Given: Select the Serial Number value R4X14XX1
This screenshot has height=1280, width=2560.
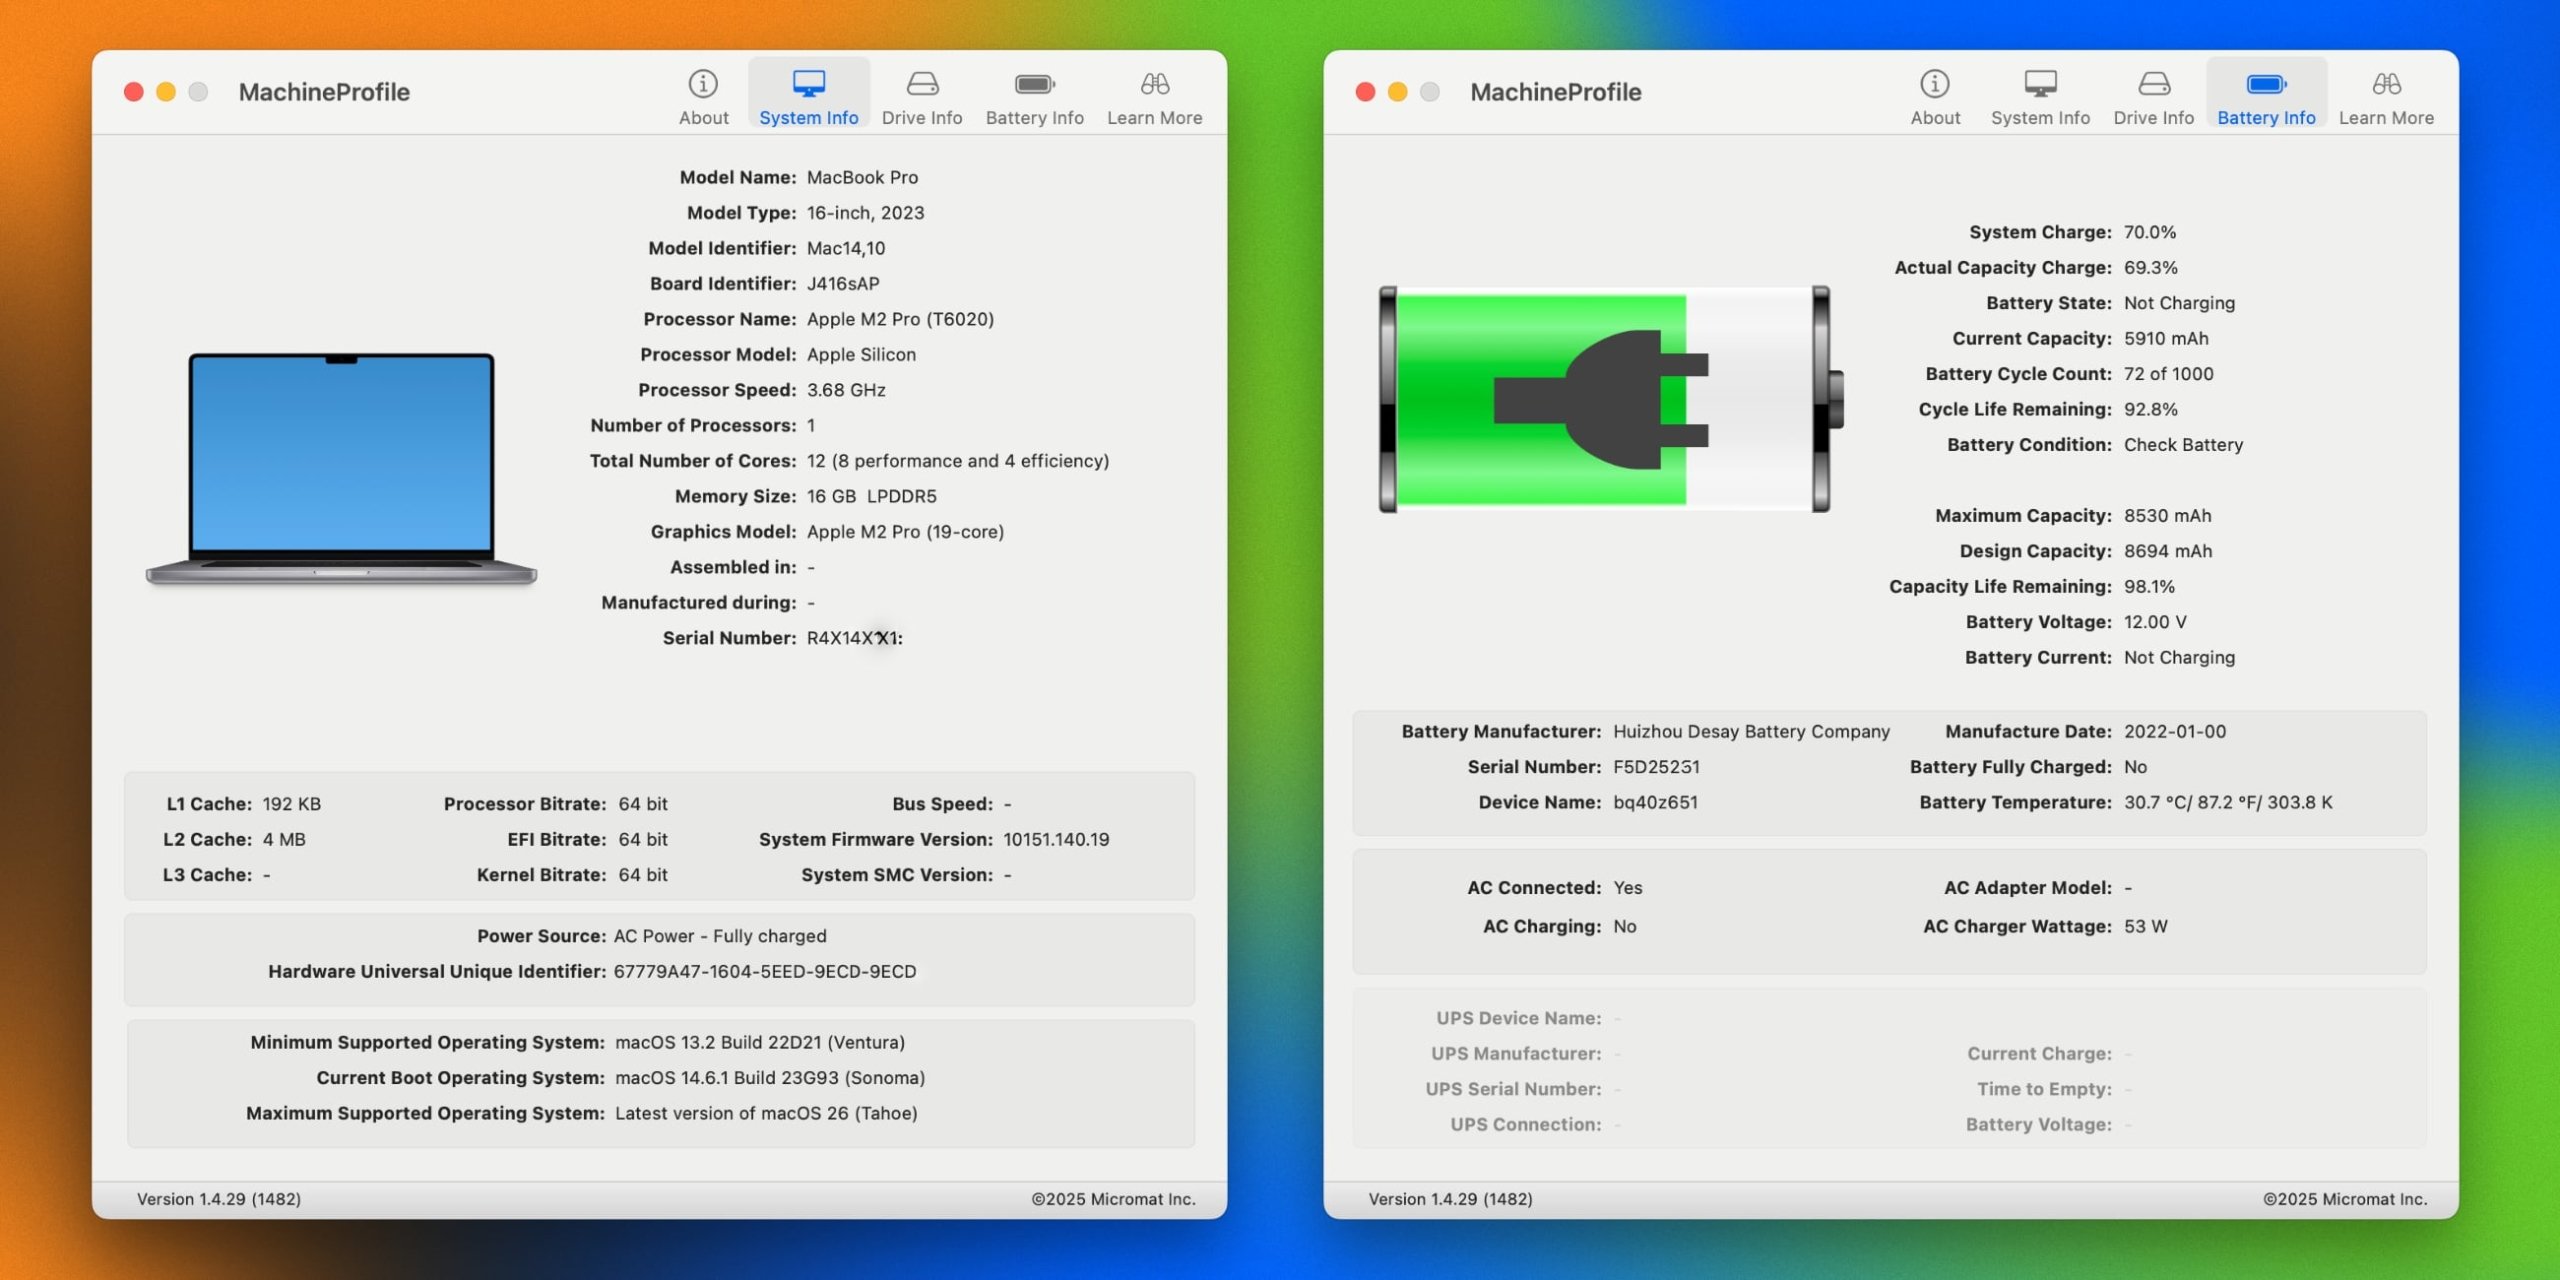Looking at the screenshot, I should point(855,637).
